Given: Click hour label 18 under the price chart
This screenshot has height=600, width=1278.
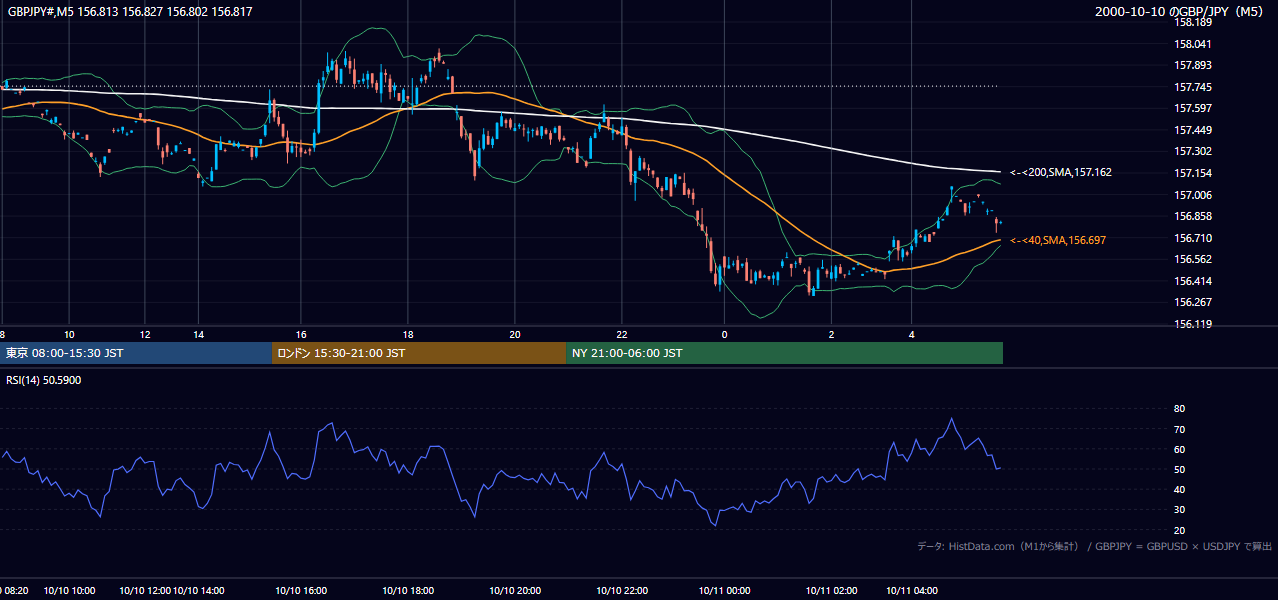Looking at the screenshot, I should tap(407, 334).
